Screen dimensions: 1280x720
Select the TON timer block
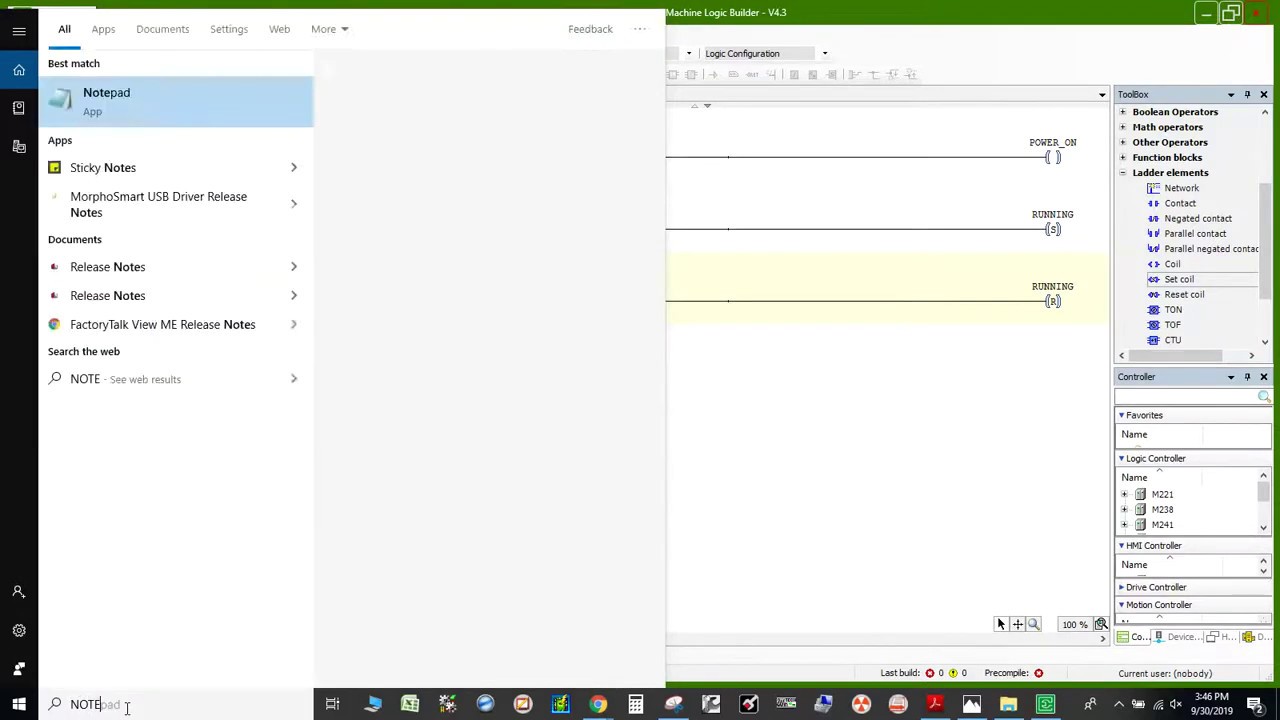[1172, 310]
